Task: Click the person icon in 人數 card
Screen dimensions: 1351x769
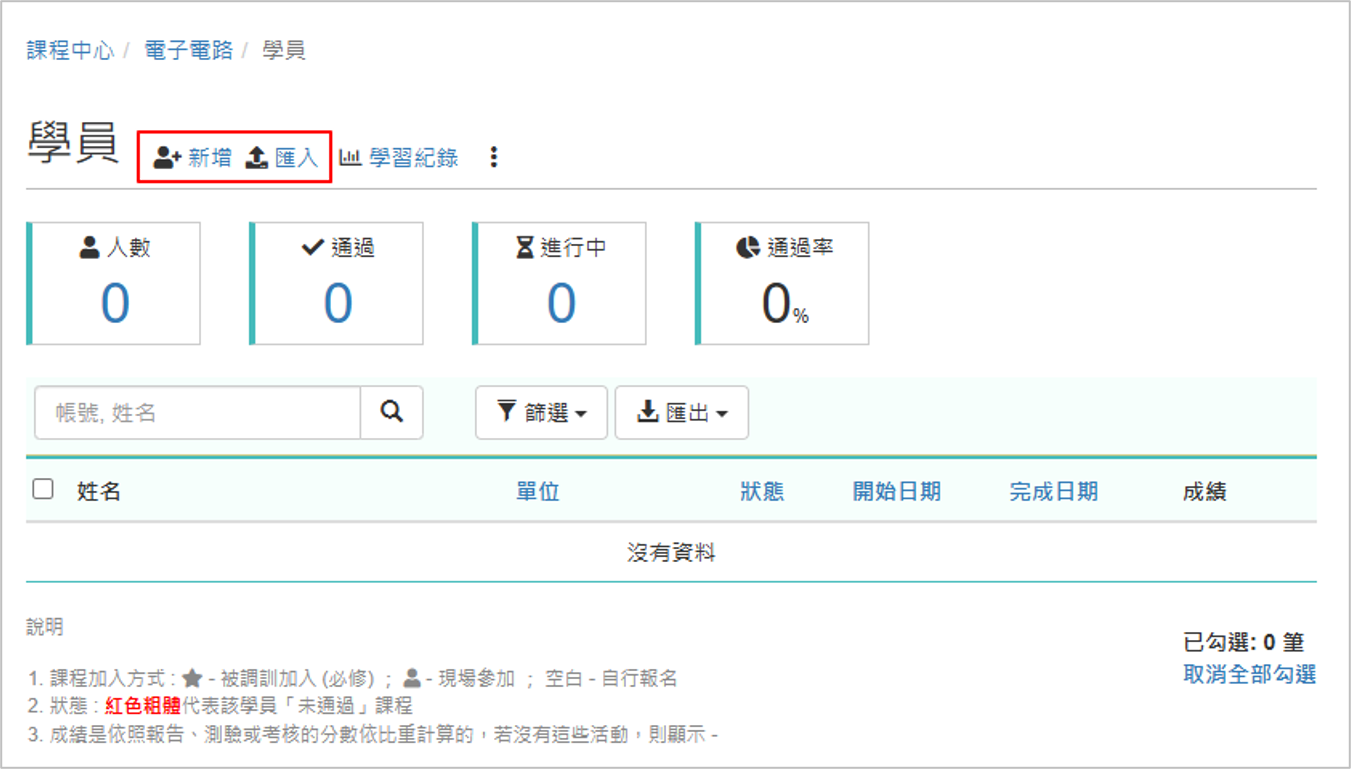Action: pyautogui.click(x=90, y=247)
